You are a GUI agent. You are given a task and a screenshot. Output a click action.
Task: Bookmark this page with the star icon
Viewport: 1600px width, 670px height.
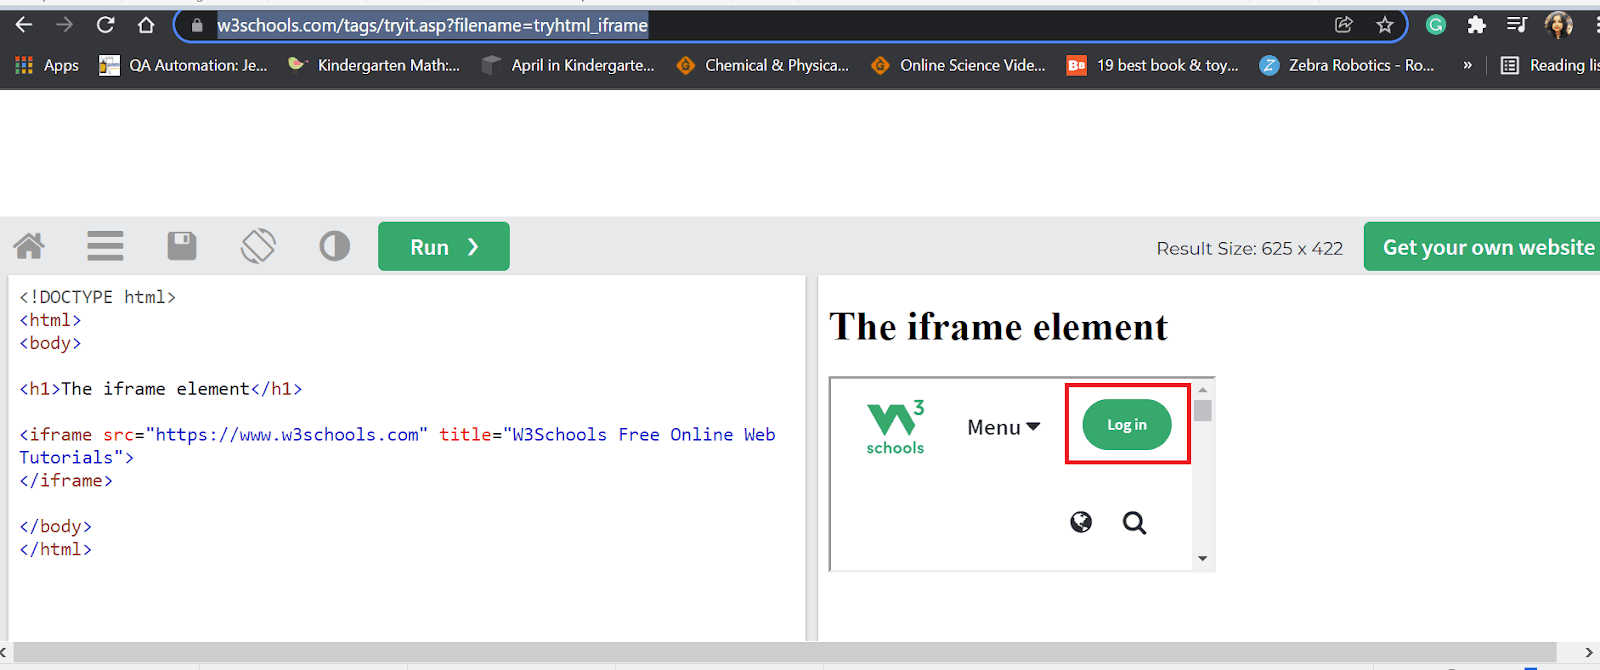[x=1385, y=25]
